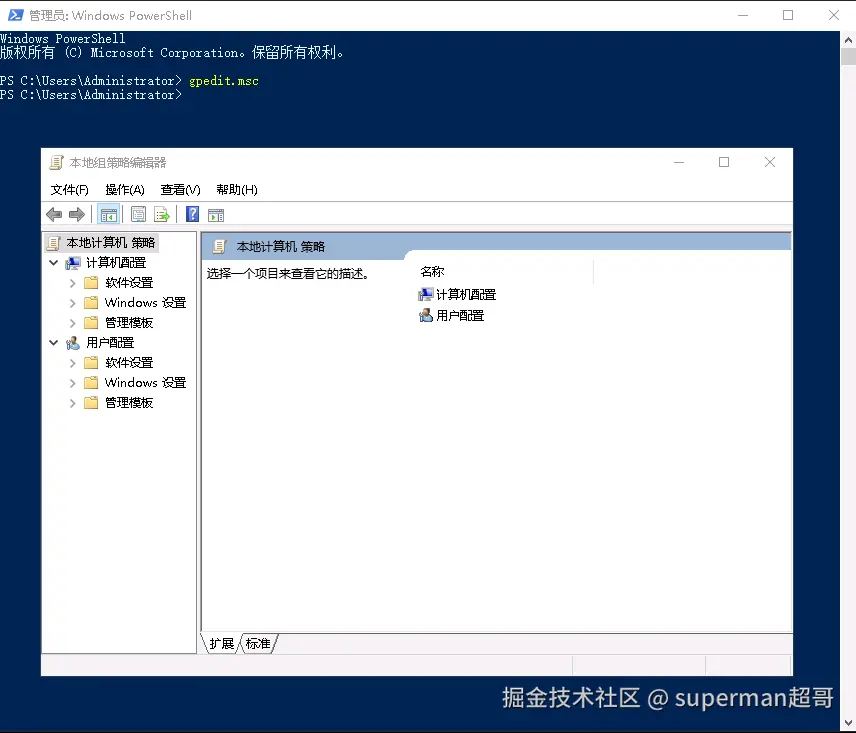Open the 查看(V) menu

tap(181, 190)
